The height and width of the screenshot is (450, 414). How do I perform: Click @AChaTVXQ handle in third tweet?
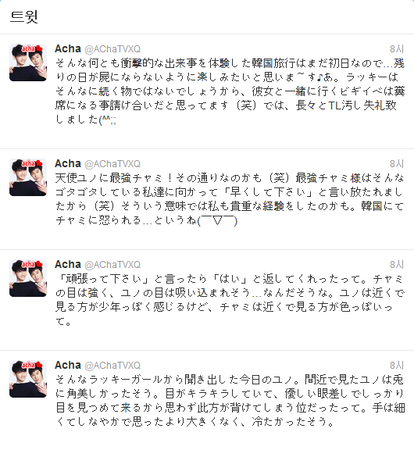click(113, 265)
